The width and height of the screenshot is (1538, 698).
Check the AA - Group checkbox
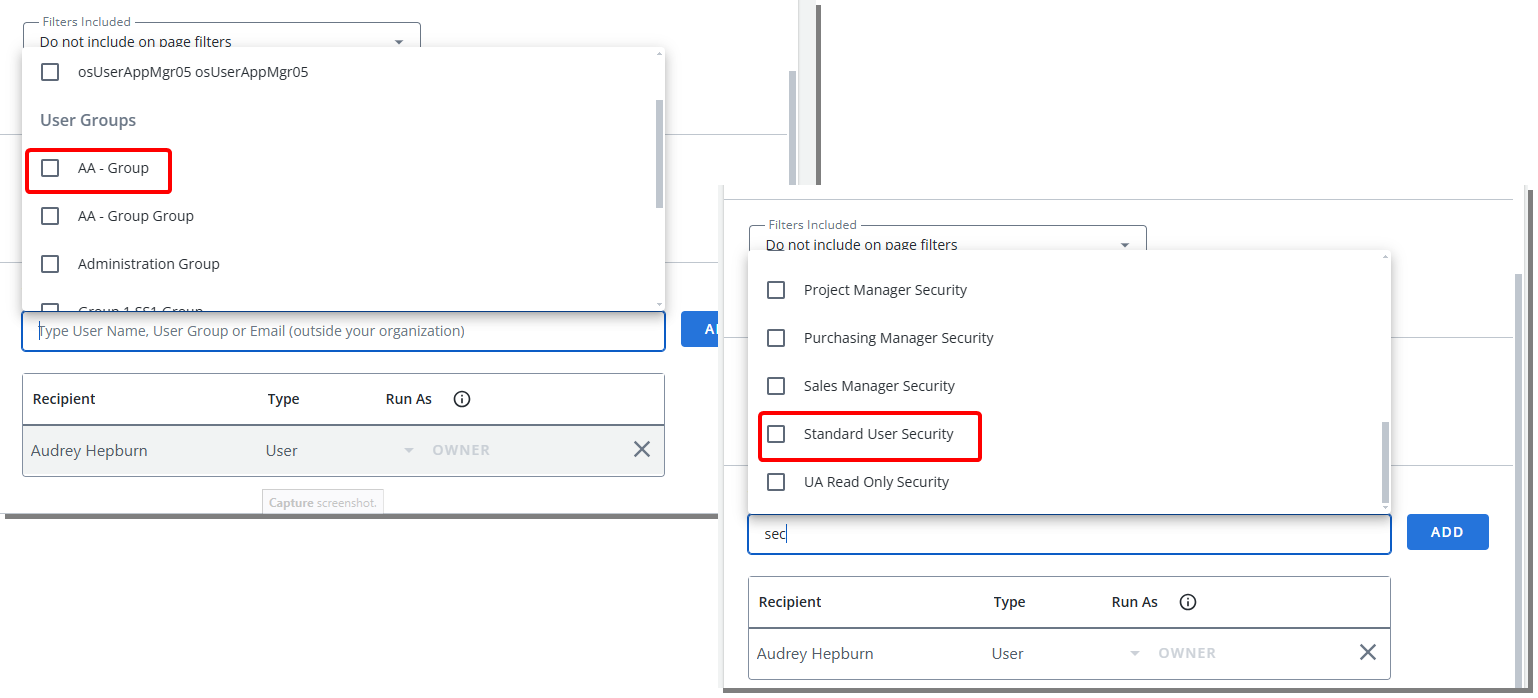click(x=50, y=167)
